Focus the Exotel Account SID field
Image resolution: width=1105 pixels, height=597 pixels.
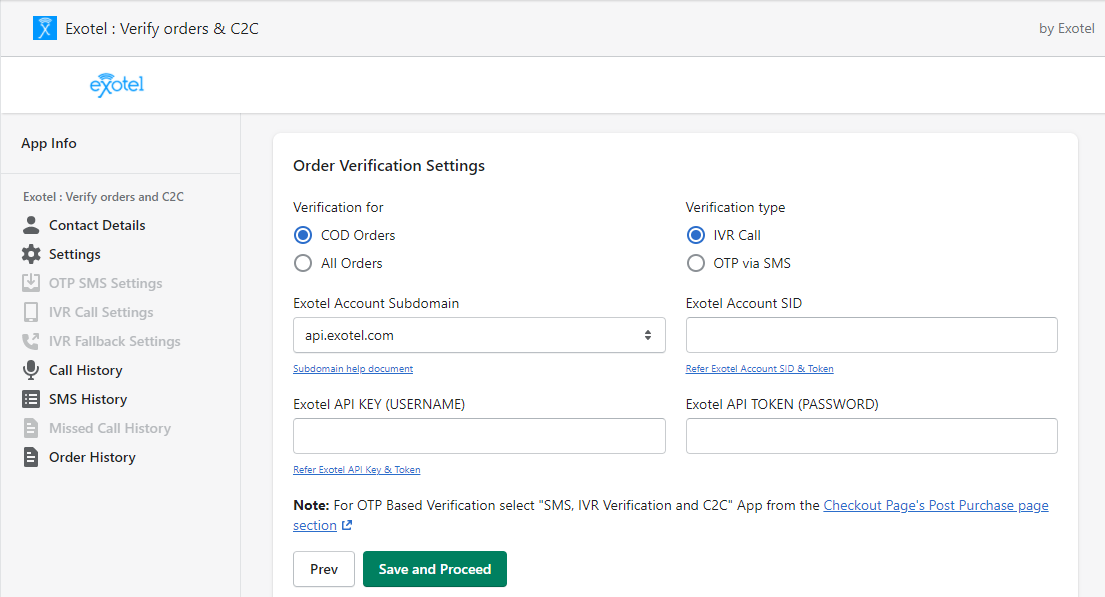[872, 335]
